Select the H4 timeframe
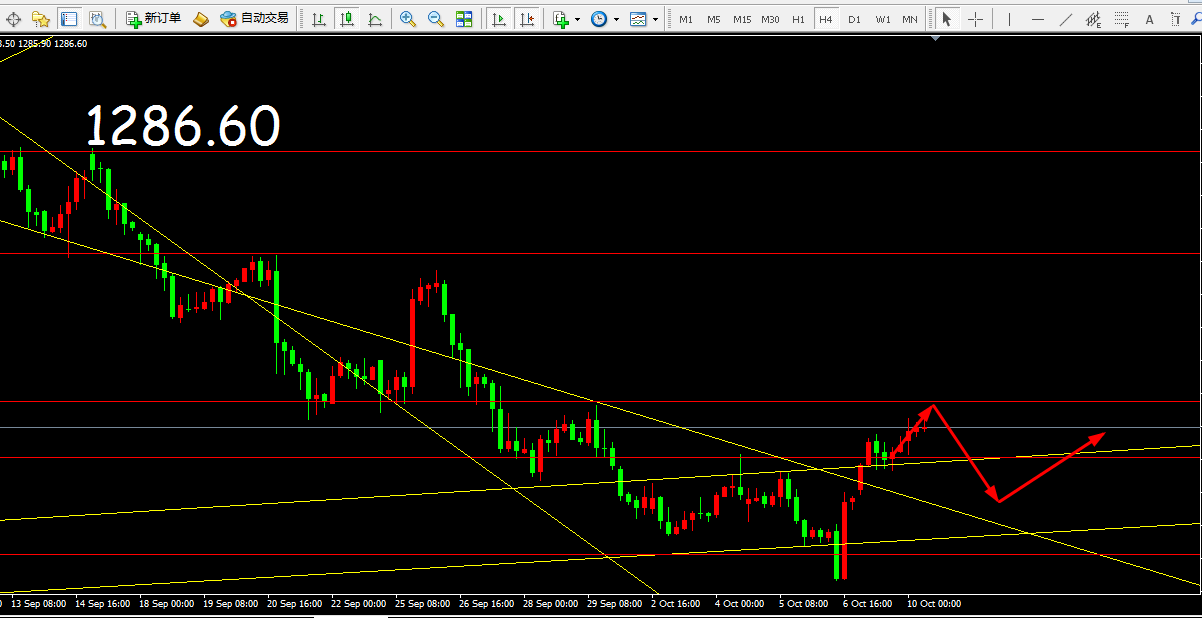 (x=825, y=19)
